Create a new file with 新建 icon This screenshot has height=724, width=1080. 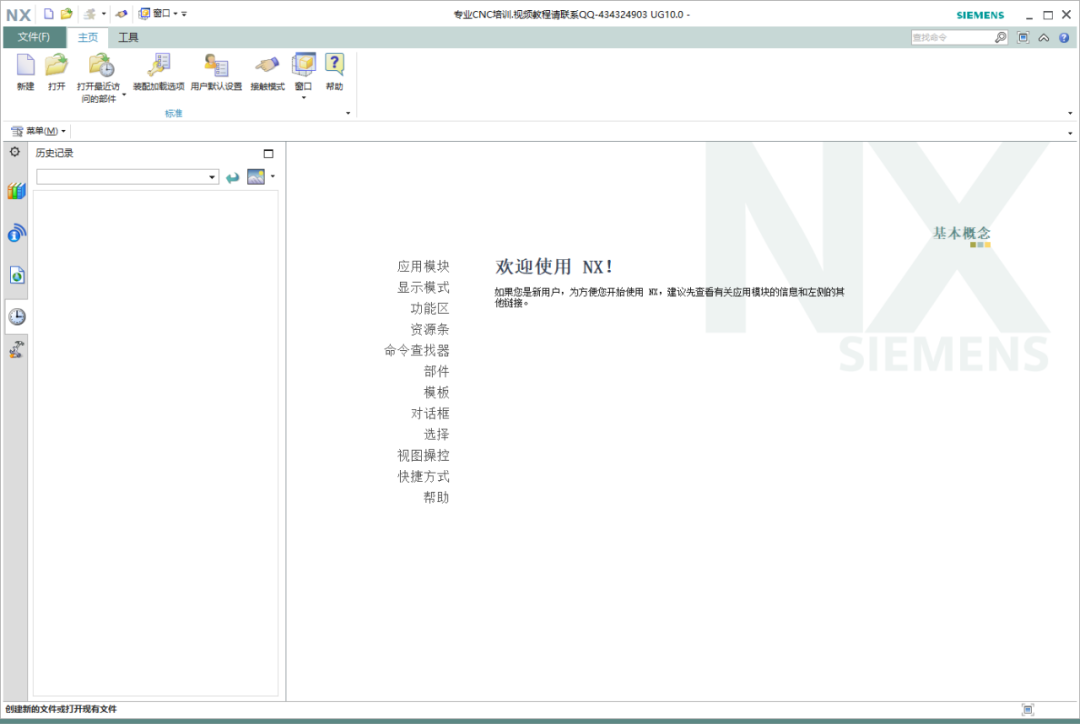[x=25, y=72]
